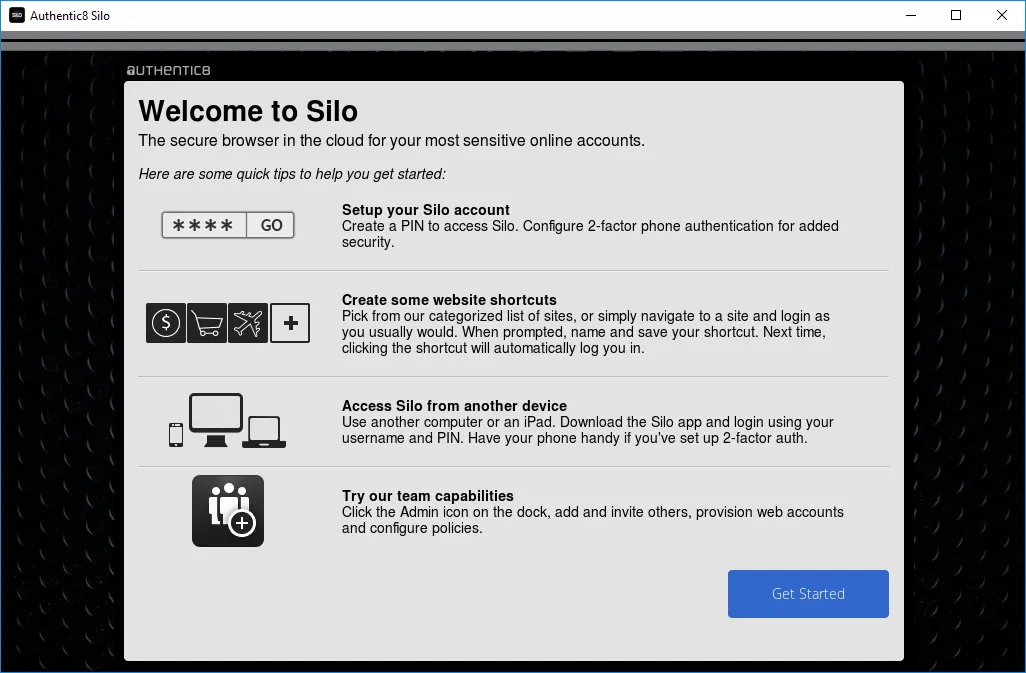Click the smartphone device icon

(176, 435)
